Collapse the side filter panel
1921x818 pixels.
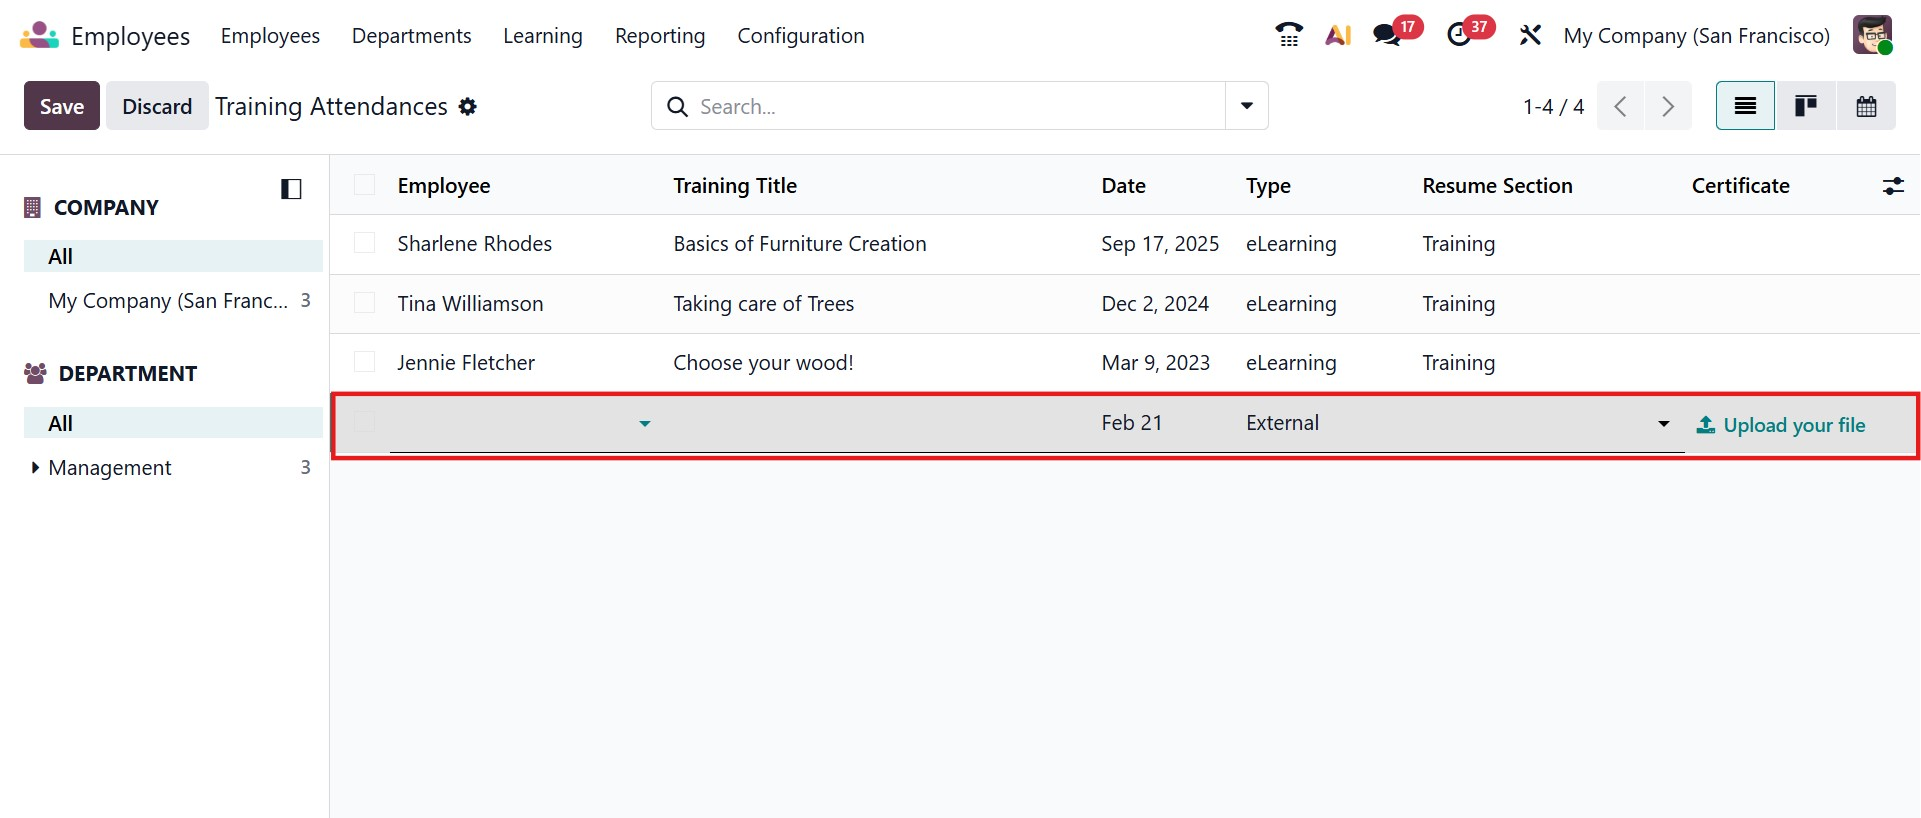(291, 189)
